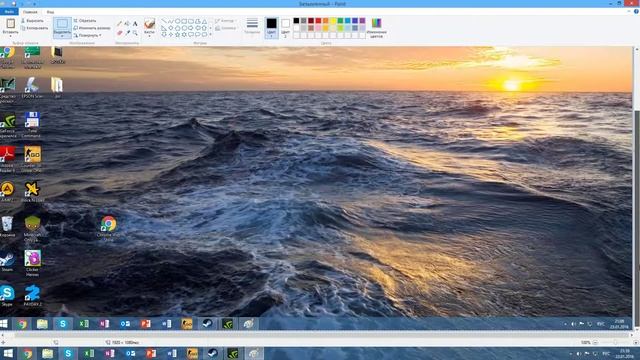Open the Thickness (Толщина) dropdown
The height and width of the screenshot is (360, 640).
[x=252, y=26]
